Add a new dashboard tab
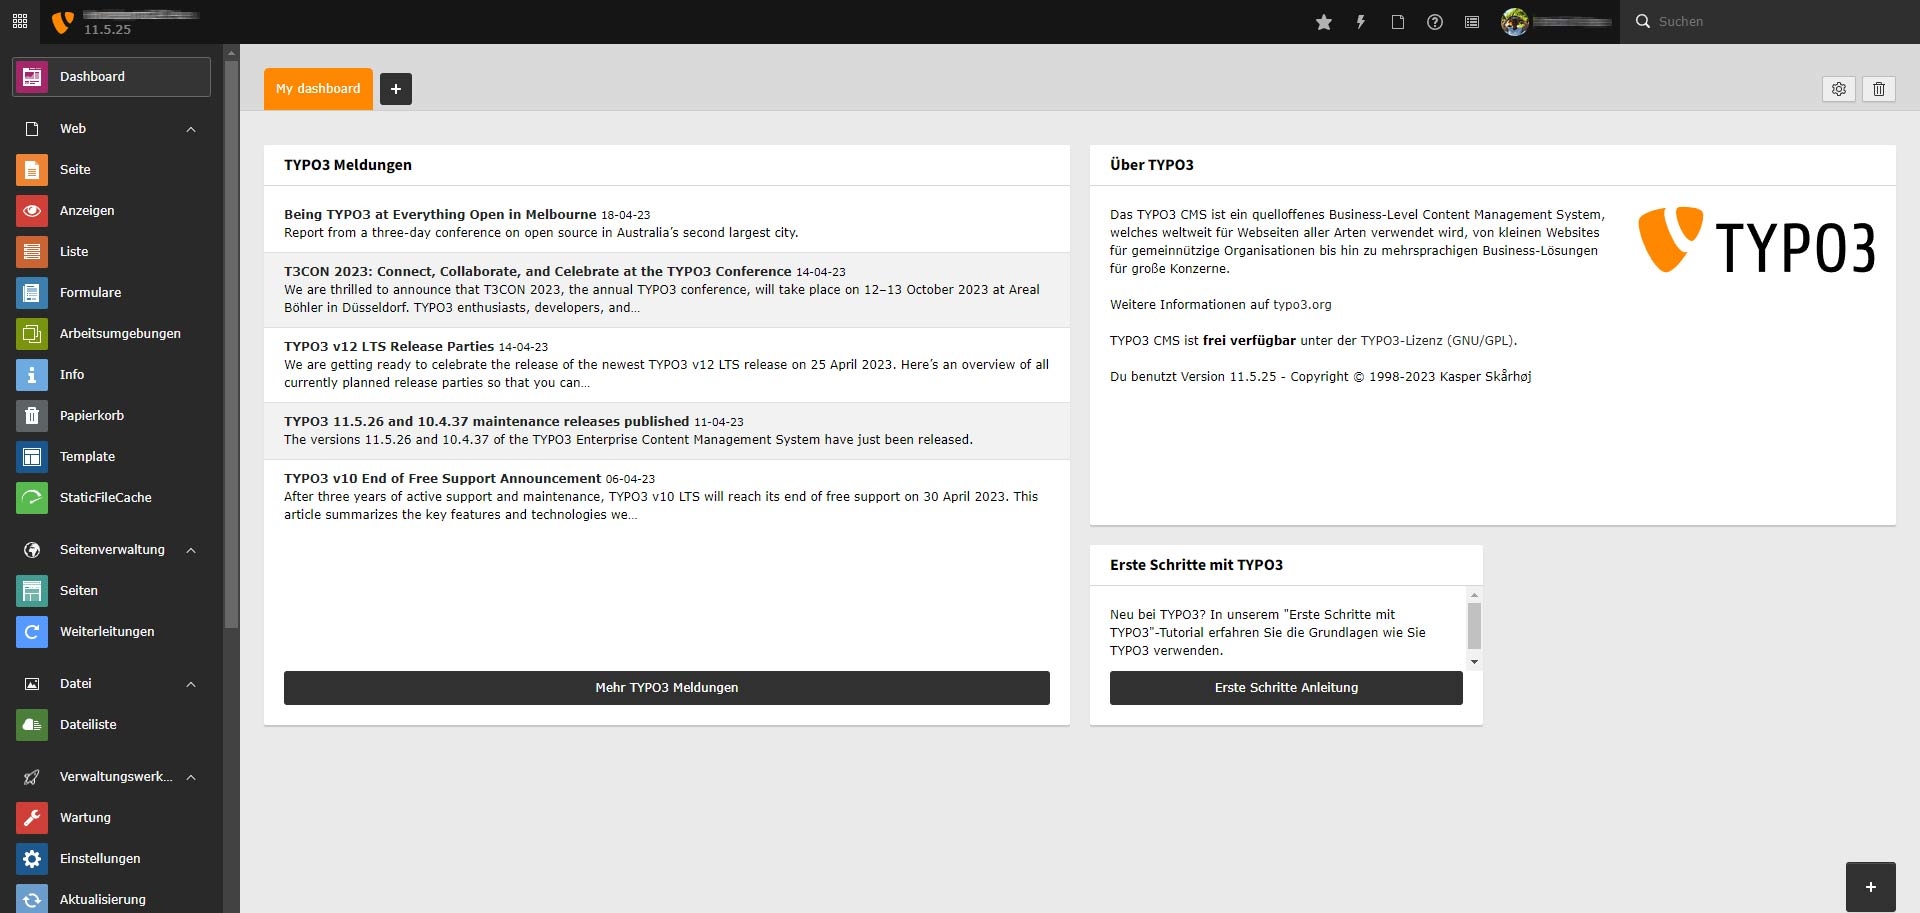Screen dimensions: 1920x913 click(x=396, y=89)
